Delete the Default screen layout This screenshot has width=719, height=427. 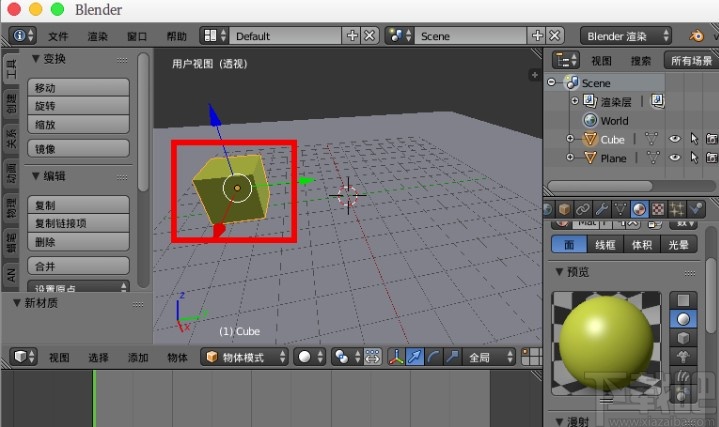click(x=370, y=35)
